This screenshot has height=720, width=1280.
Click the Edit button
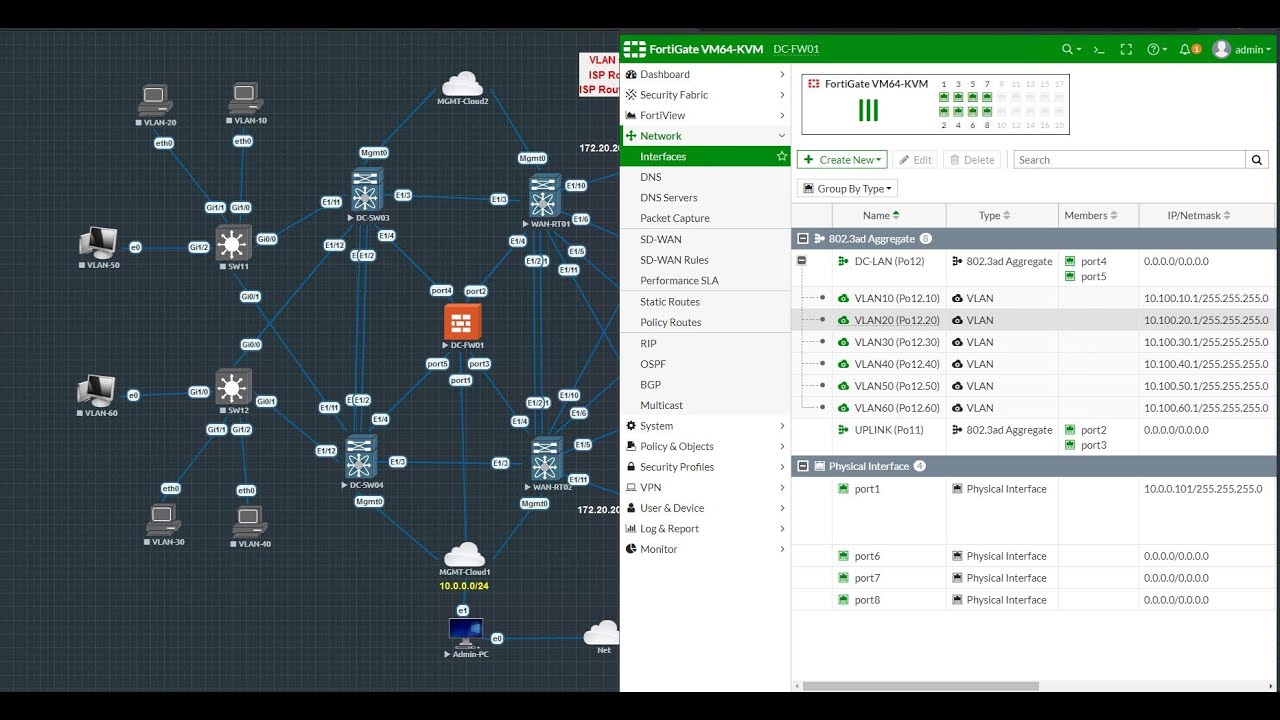click(915, 160)
